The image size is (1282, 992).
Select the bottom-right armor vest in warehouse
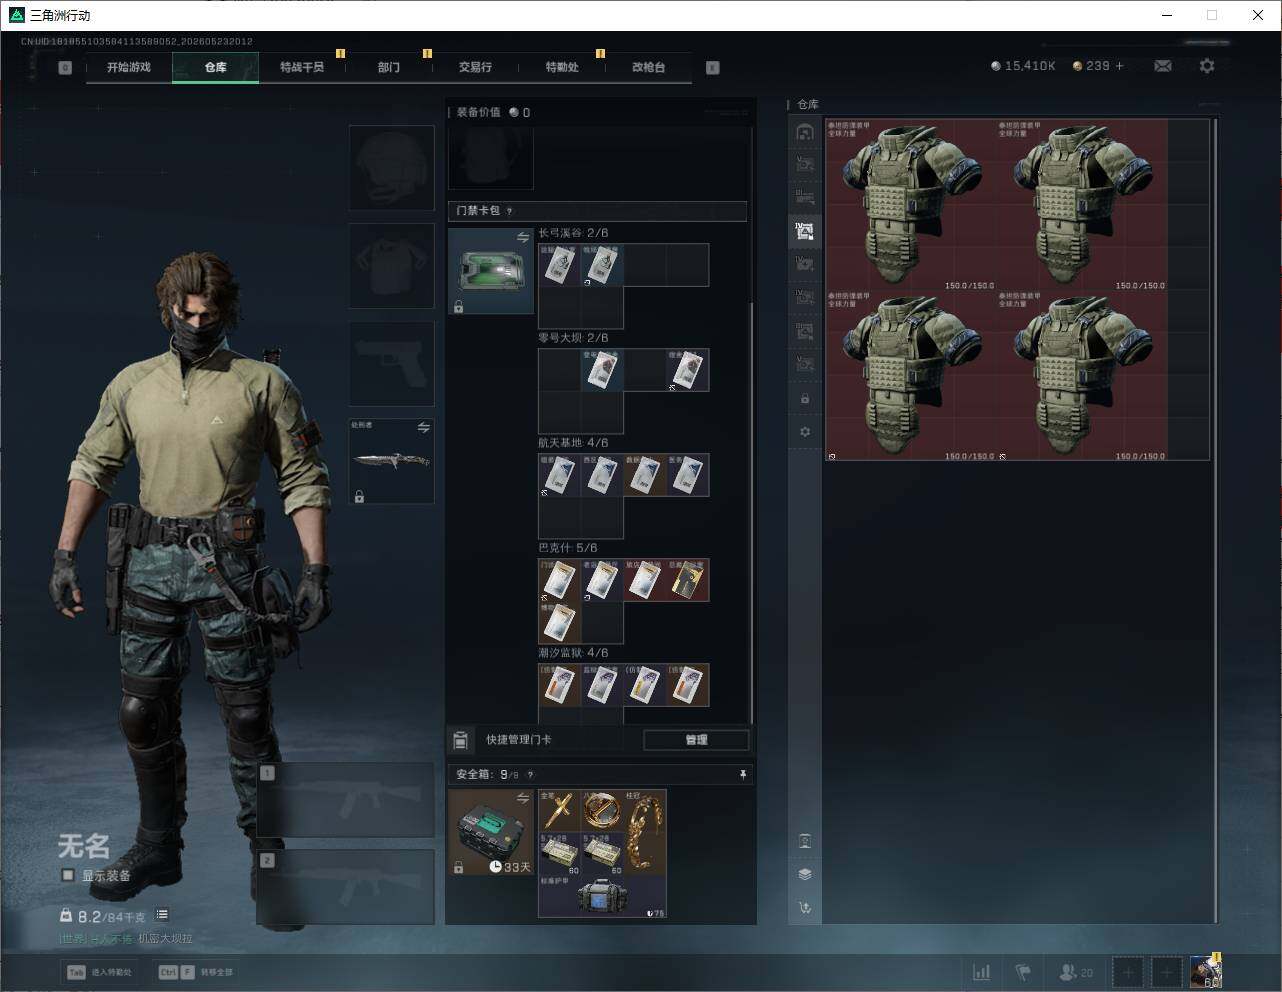pyautogui.click(x=1082, y=376)
